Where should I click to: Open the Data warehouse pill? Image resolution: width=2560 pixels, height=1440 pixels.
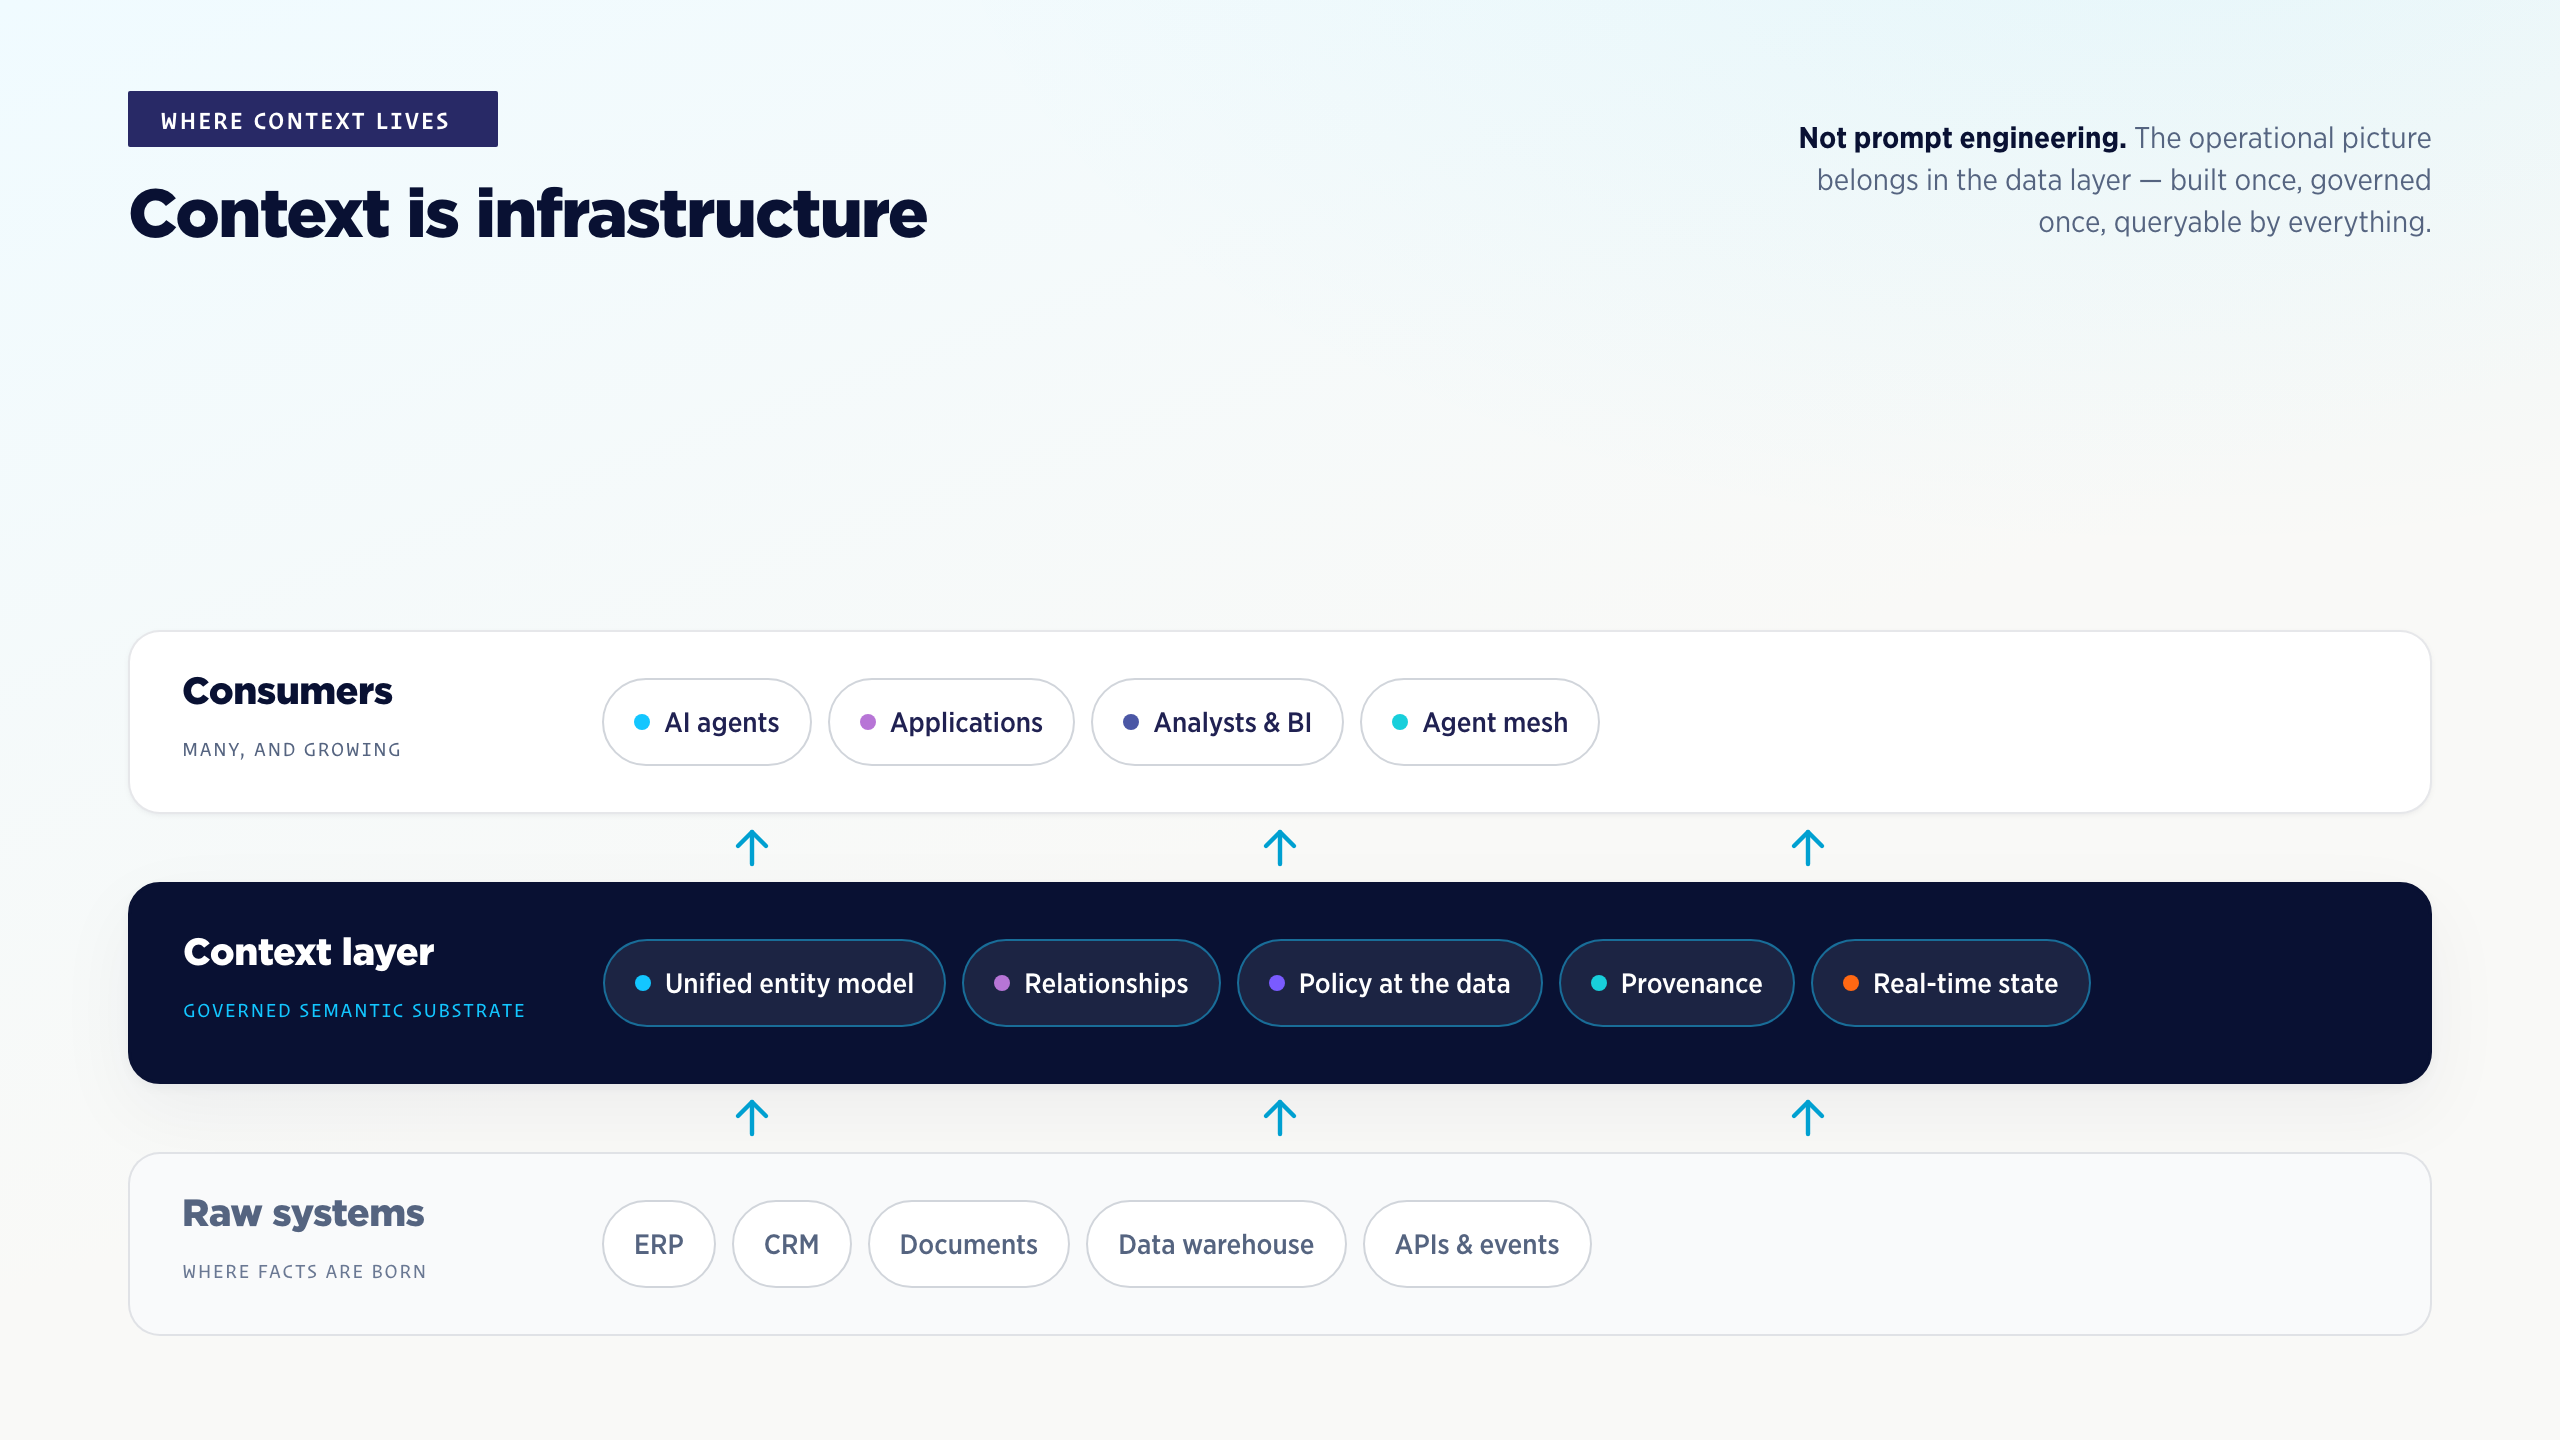pos(1216,1244)
